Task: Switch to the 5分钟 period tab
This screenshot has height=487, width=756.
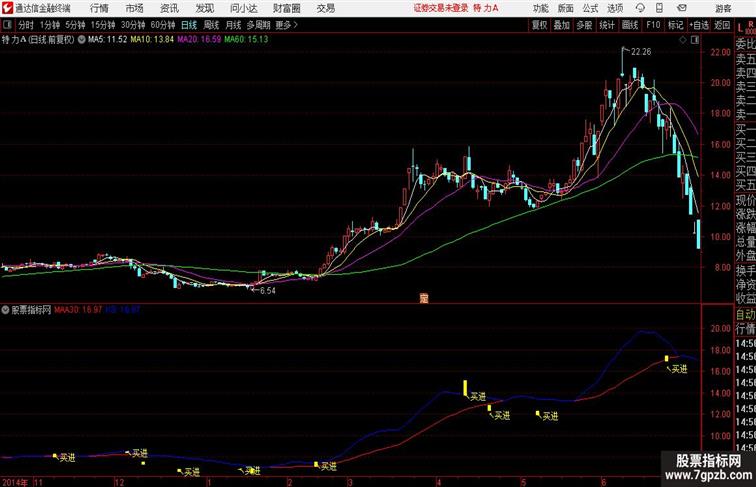Action: (x=75, y=25)
